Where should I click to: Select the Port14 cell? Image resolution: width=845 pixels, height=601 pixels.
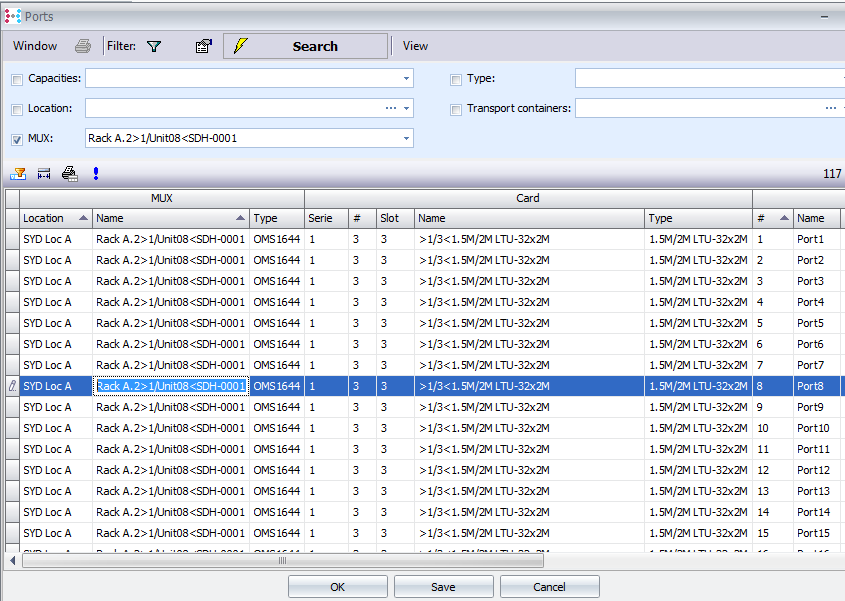[818, 513]
